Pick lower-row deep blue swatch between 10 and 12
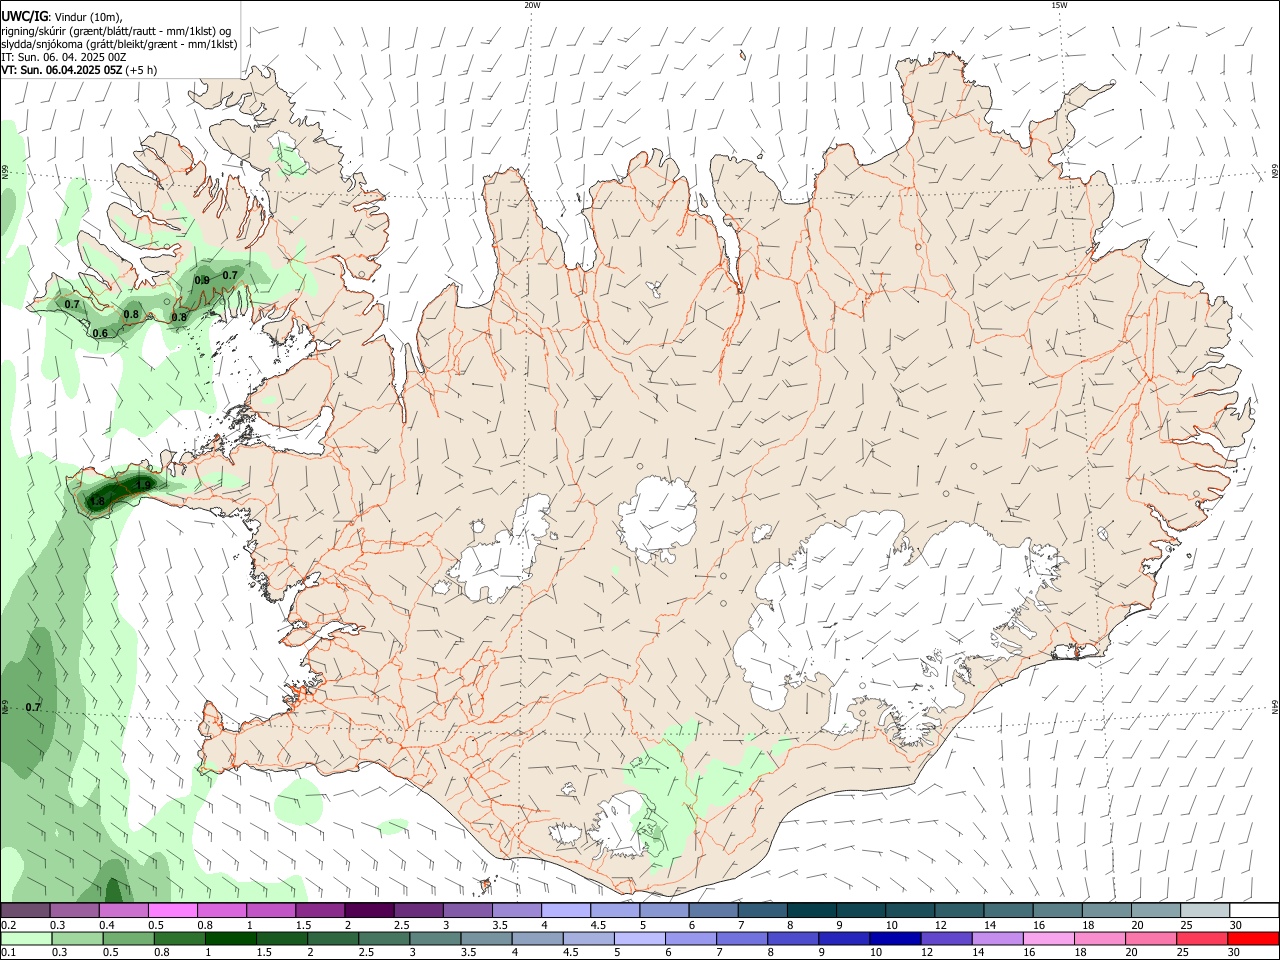 pyautogui.click(x=894, y=938)
